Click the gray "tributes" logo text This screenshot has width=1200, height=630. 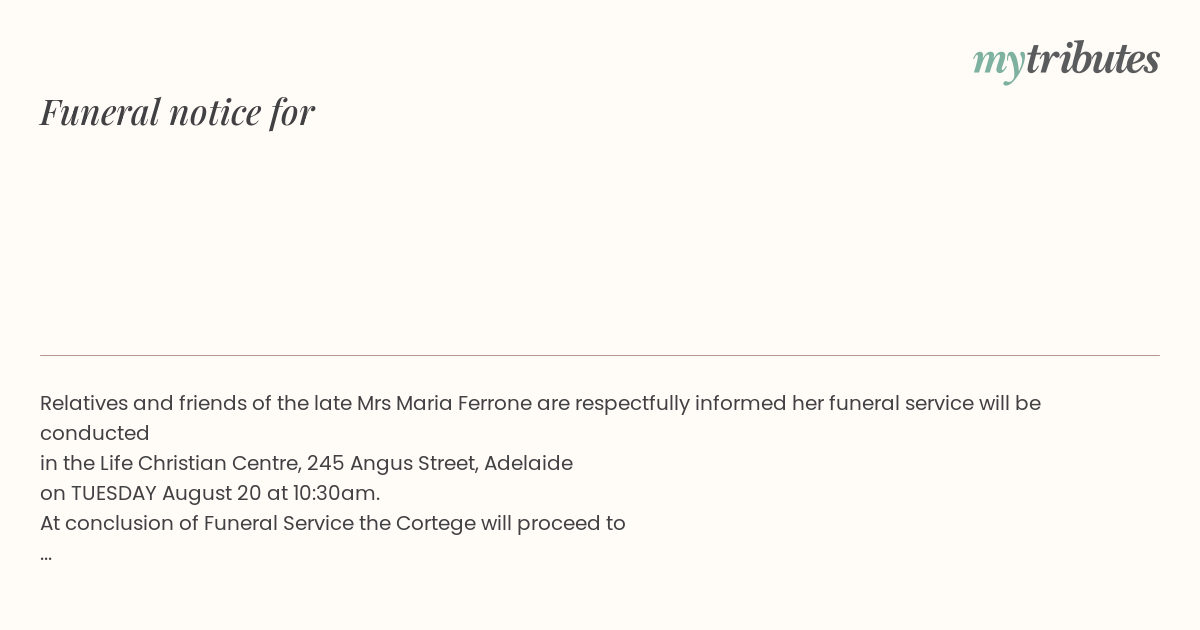point(1092,58)
